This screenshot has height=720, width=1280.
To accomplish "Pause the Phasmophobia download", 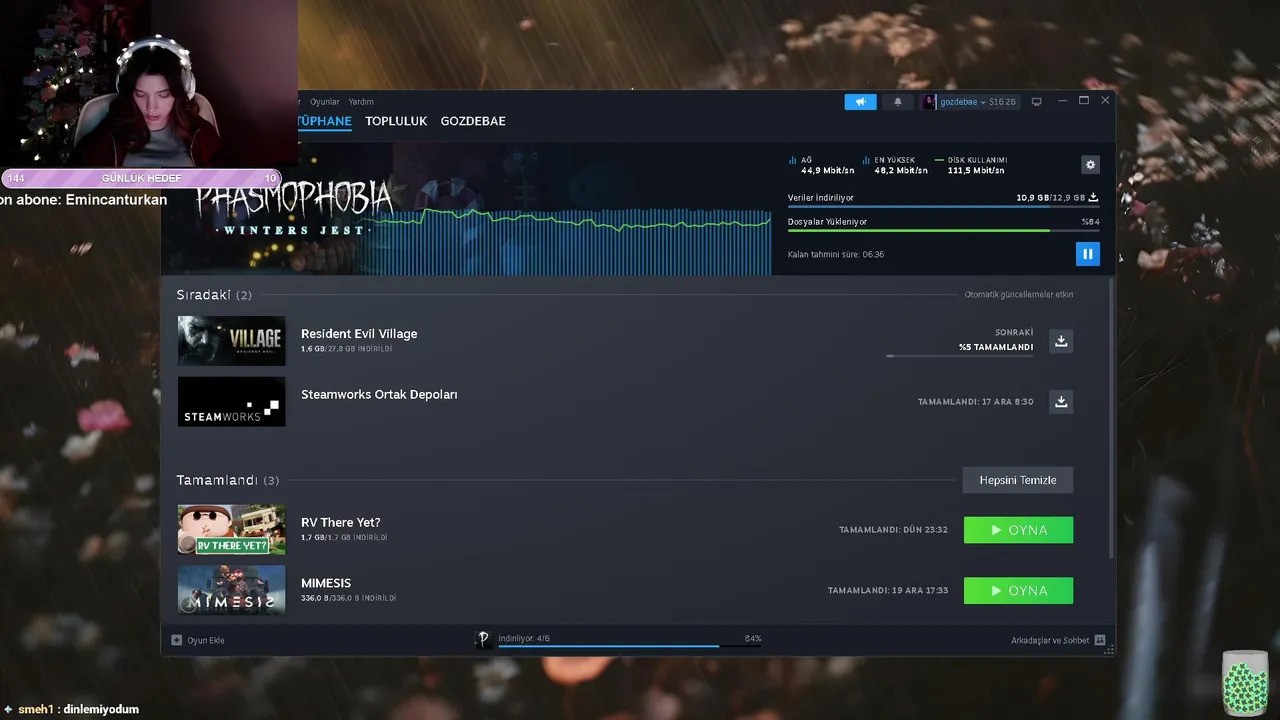I will [1088, 254].
